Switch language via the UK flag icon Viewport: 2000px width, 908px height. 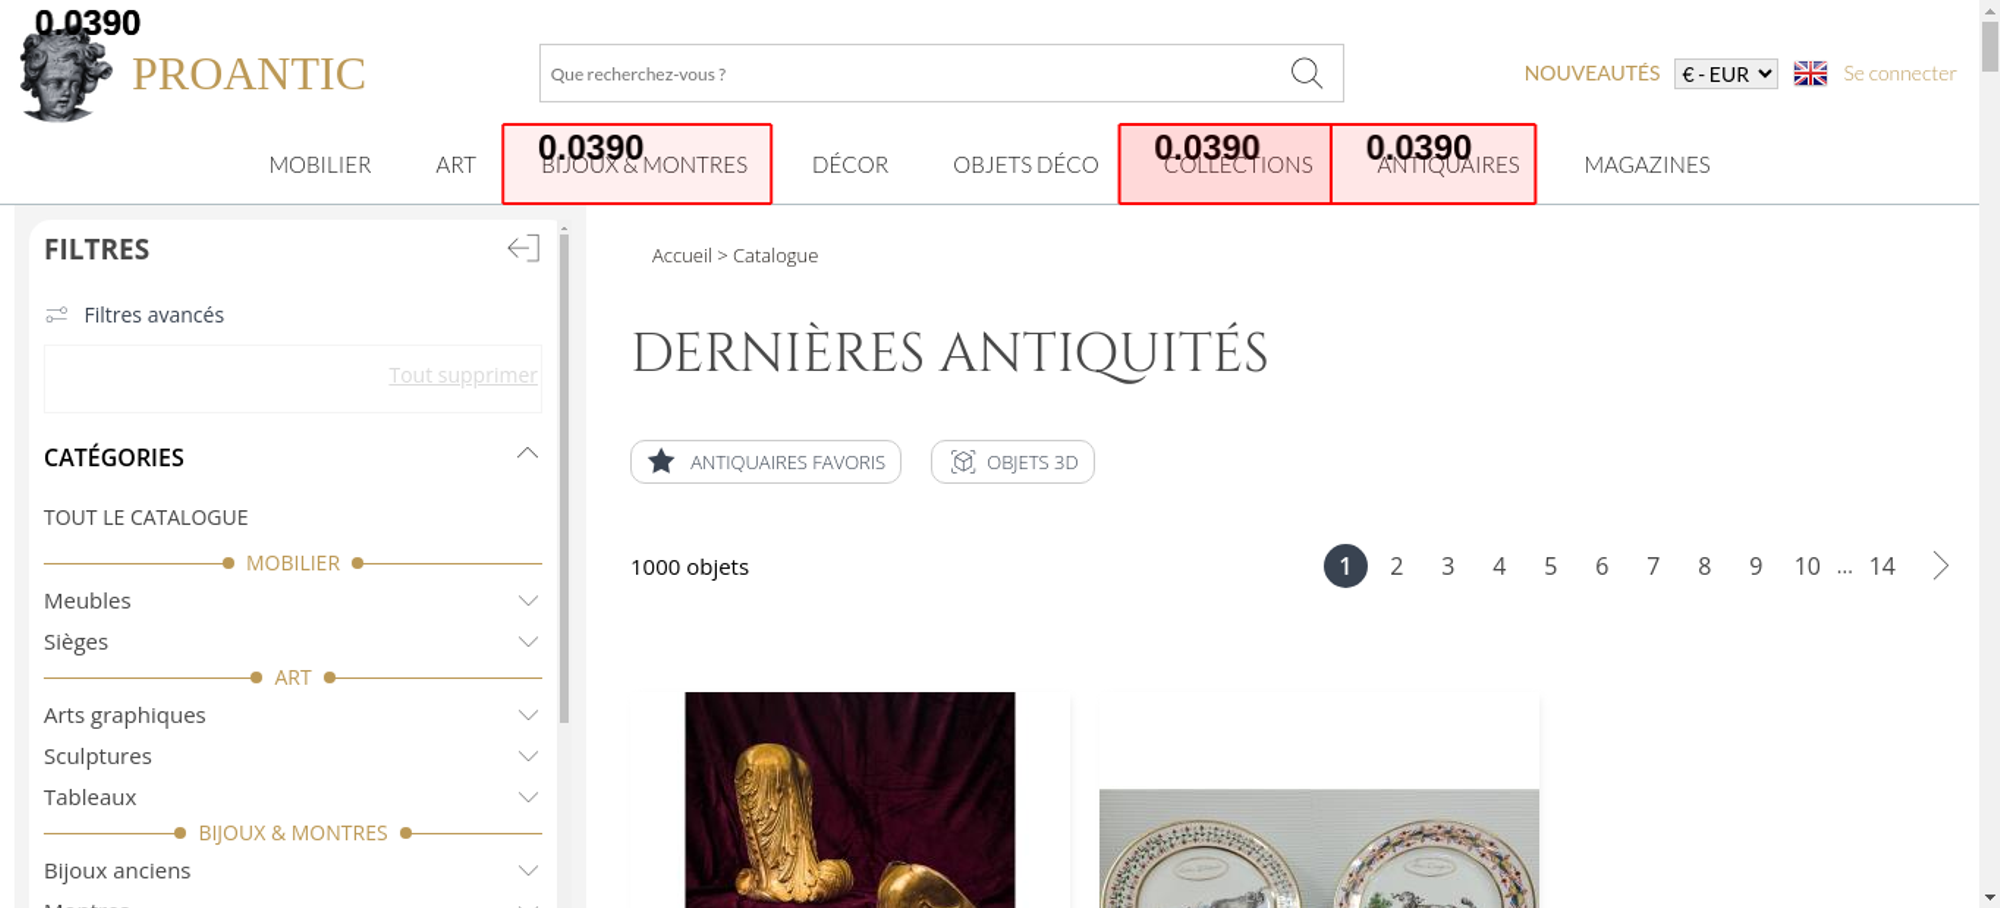1809,74
